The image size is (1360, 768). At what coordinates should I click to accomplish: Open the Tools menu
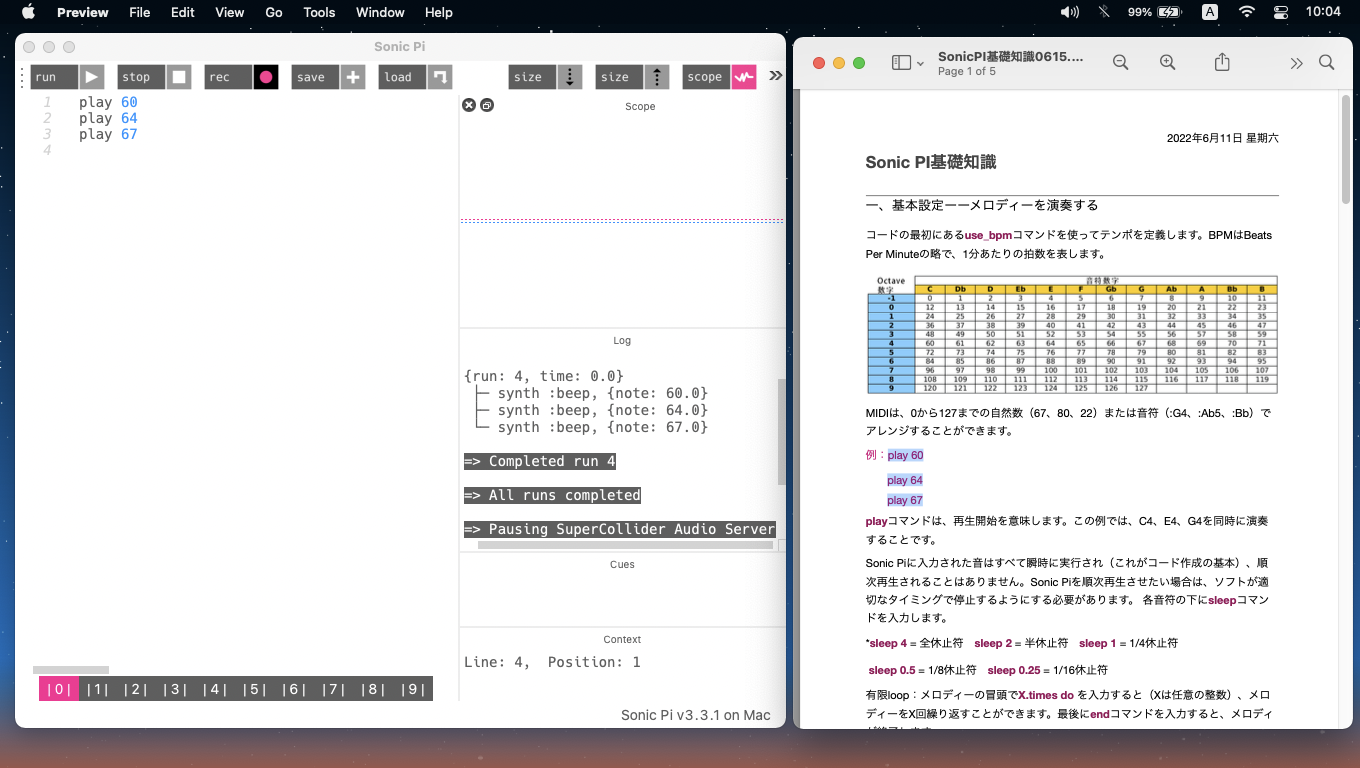[x=319, y=12]
